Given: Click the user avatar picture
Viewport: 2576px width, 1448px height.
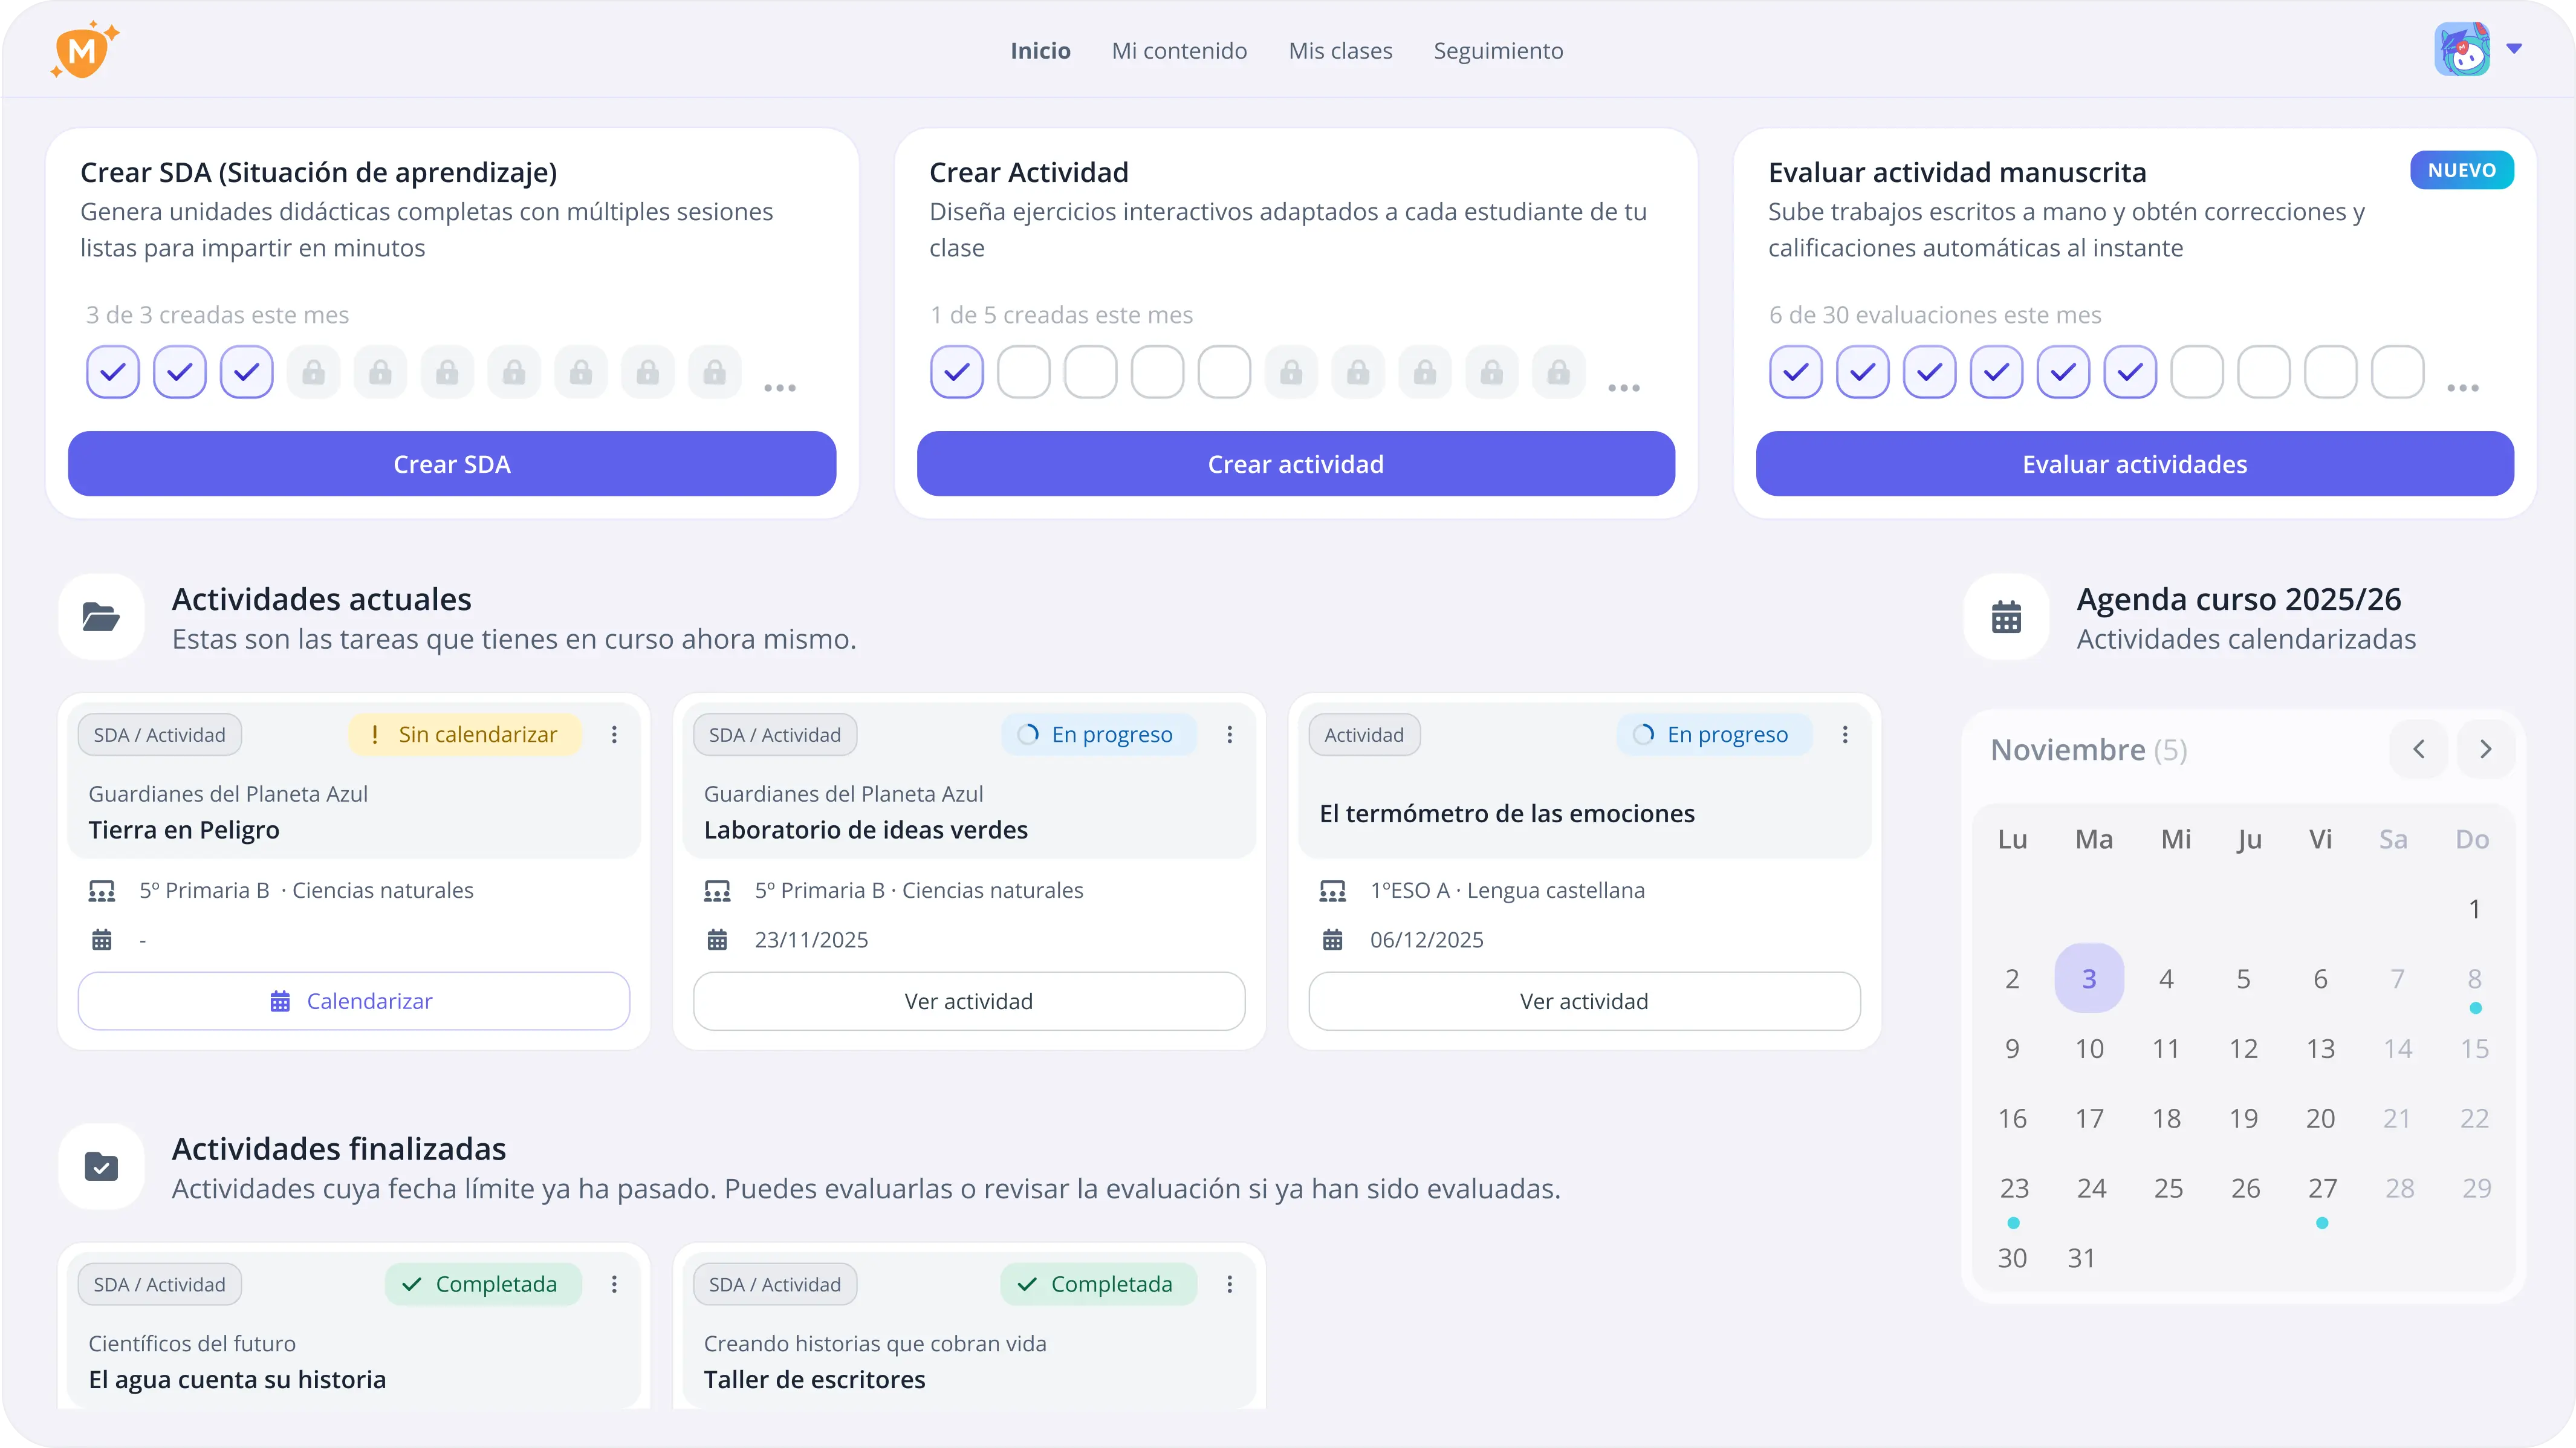Looking at the screenshot, I should click(2461, 50).
